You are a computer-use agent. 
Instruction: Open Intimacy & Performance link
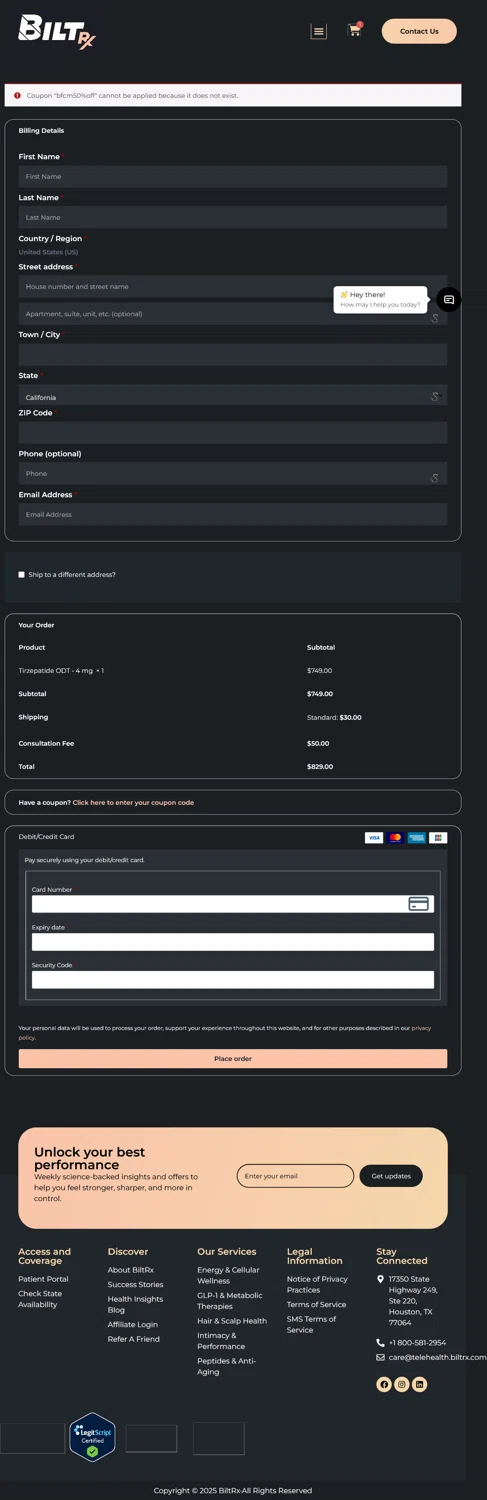coord(221,1341)
